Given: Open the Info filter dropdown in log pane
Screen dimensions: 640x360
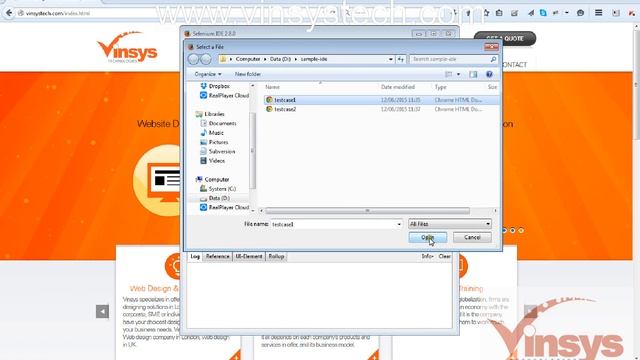Looking at the screenshot, I should (427, 256).
